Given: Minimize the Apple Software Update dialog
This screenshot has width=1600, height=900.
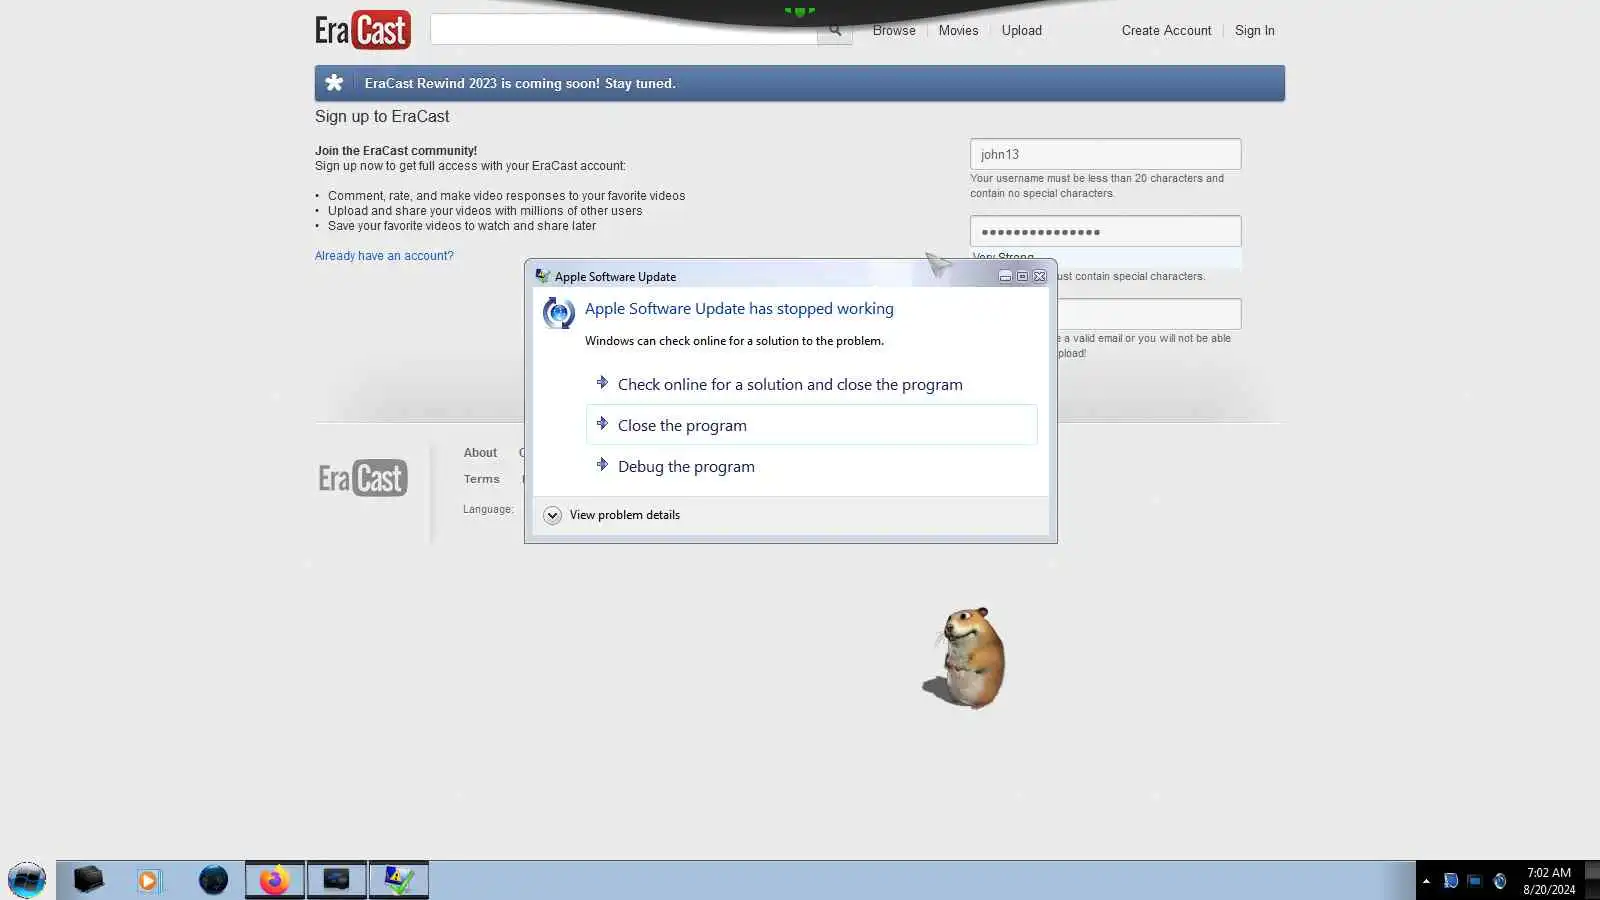Looking at the screenshot, I should coord(1005,276).
